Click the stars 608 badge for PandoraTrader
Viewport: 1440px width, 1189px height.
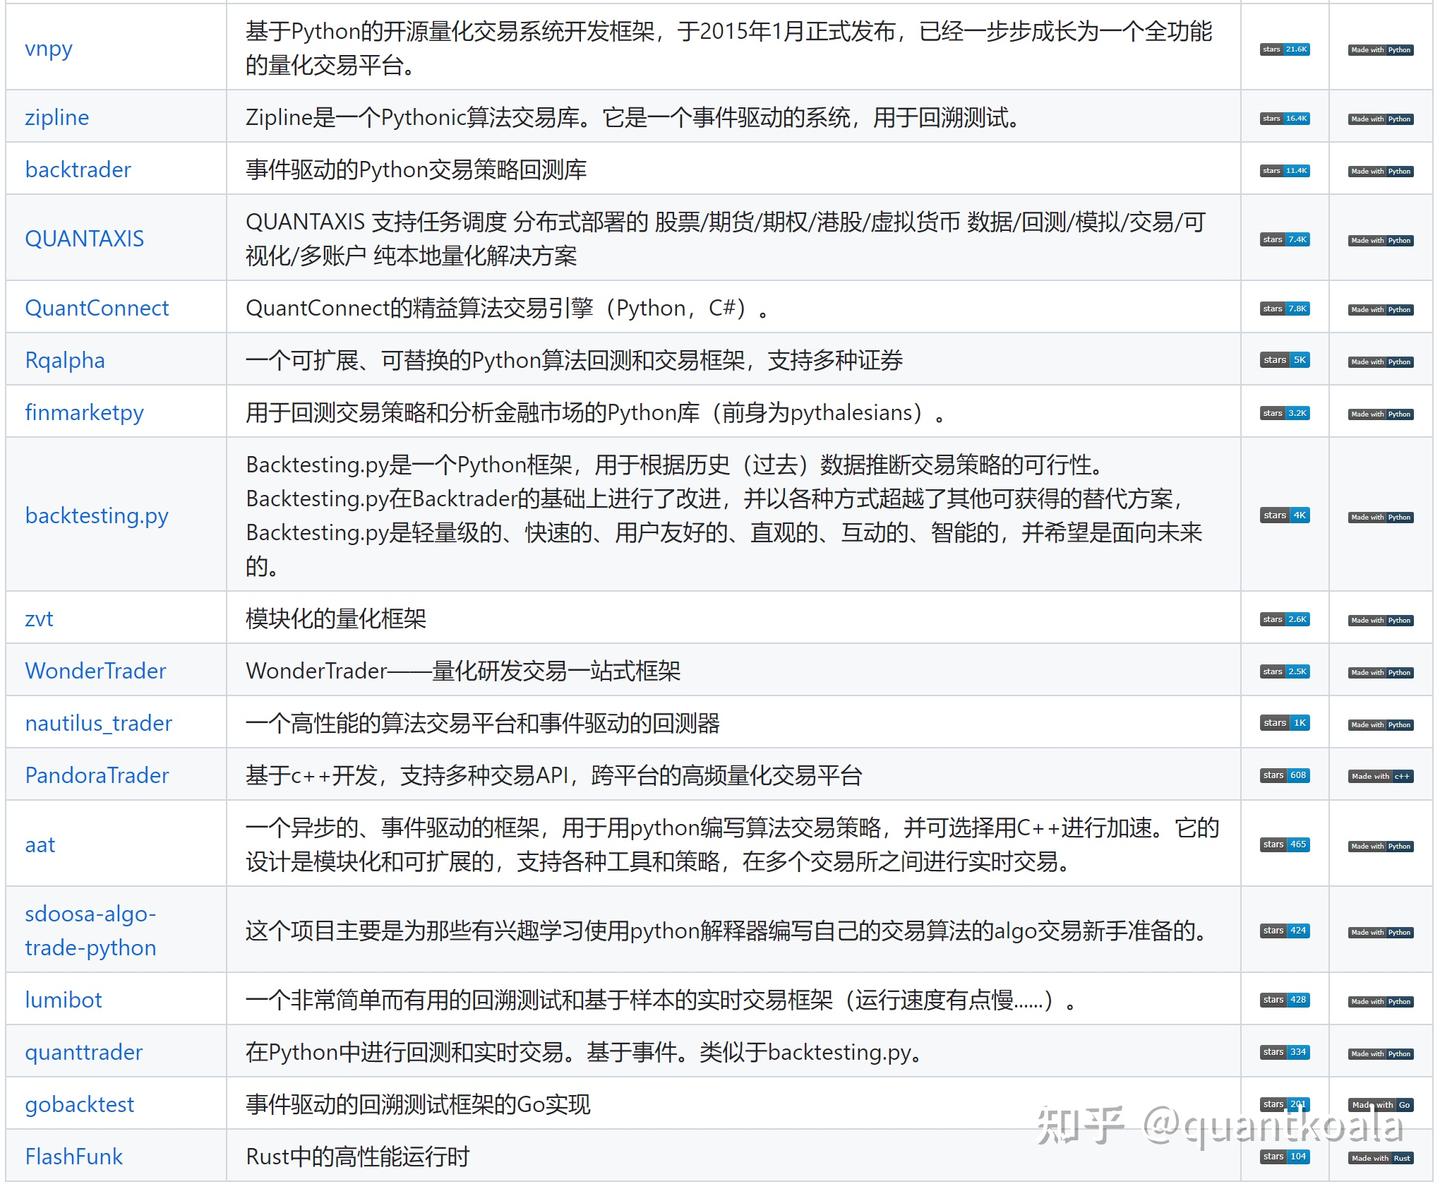1284,775
